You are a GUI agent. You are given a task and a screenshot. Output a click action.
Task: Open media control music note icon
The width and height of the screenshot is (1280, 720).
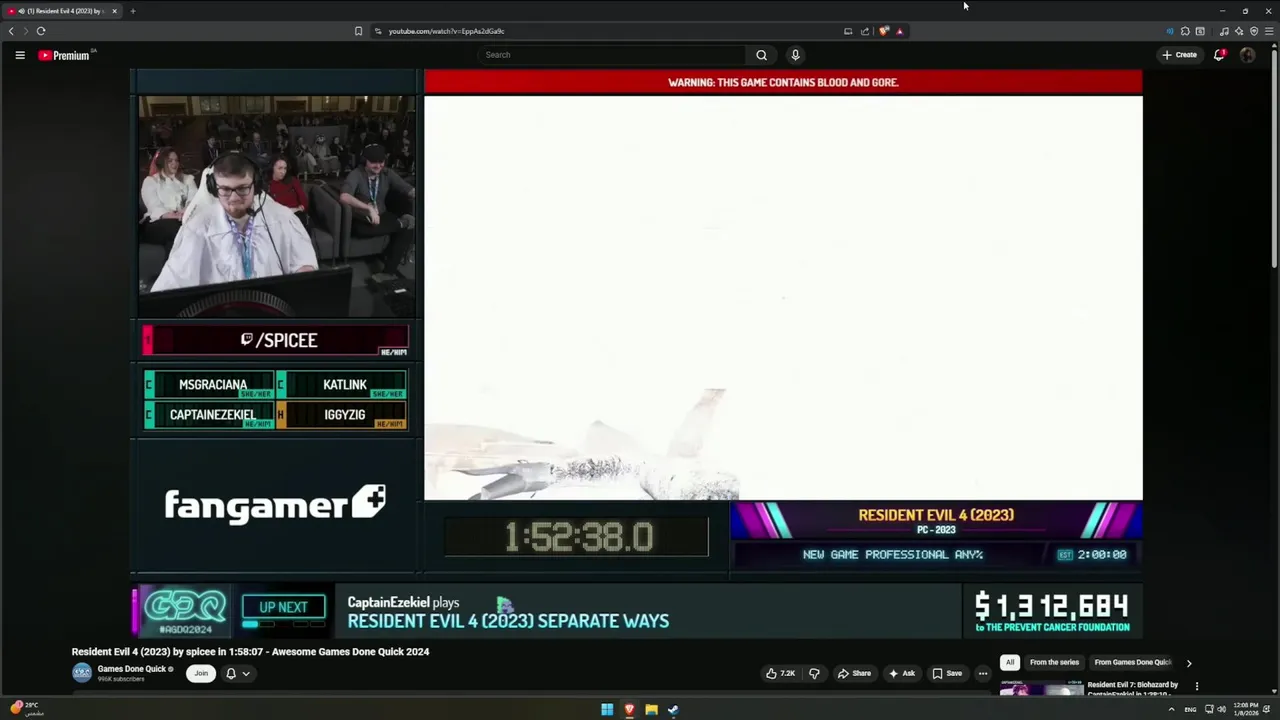pos(1224,31)
